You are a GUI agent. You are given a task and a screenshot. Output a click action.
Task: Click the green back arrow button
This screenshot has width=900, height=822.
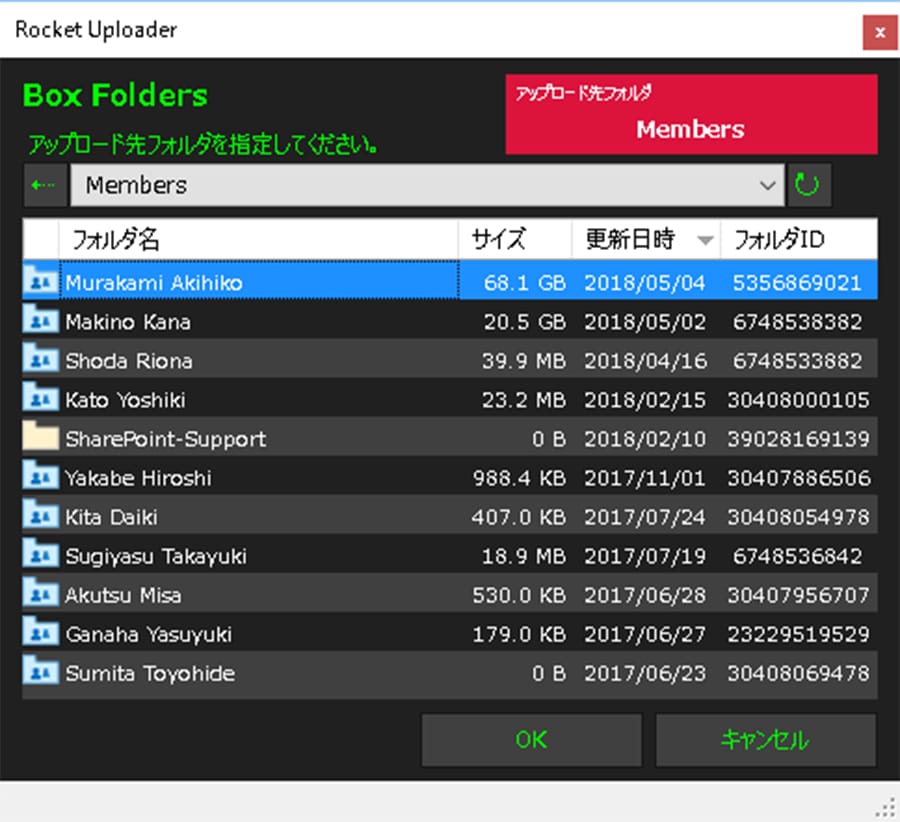coord(45,185)
